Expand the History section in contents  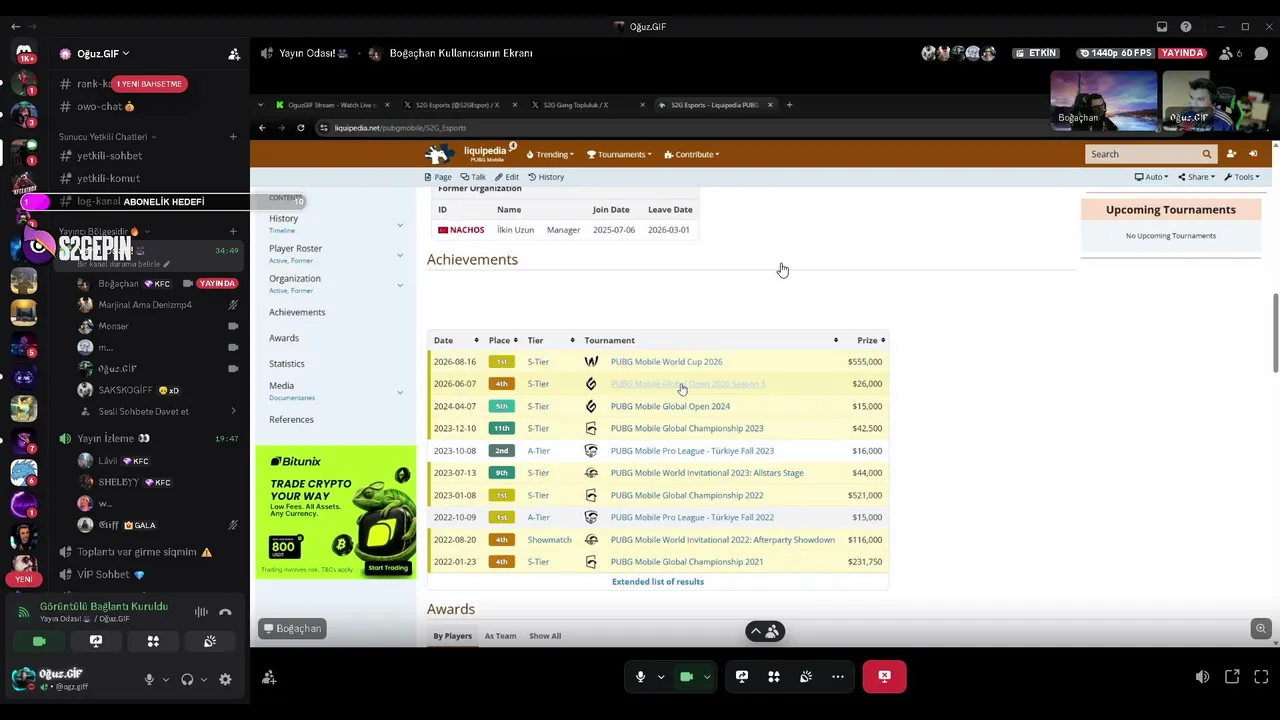click(400, 224)
